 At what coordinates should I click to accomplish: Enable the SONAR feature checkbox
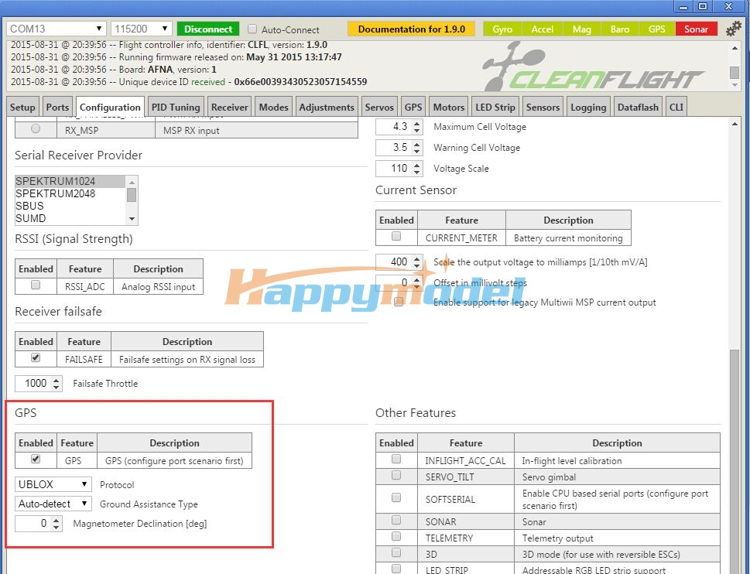tap(396, 520)
